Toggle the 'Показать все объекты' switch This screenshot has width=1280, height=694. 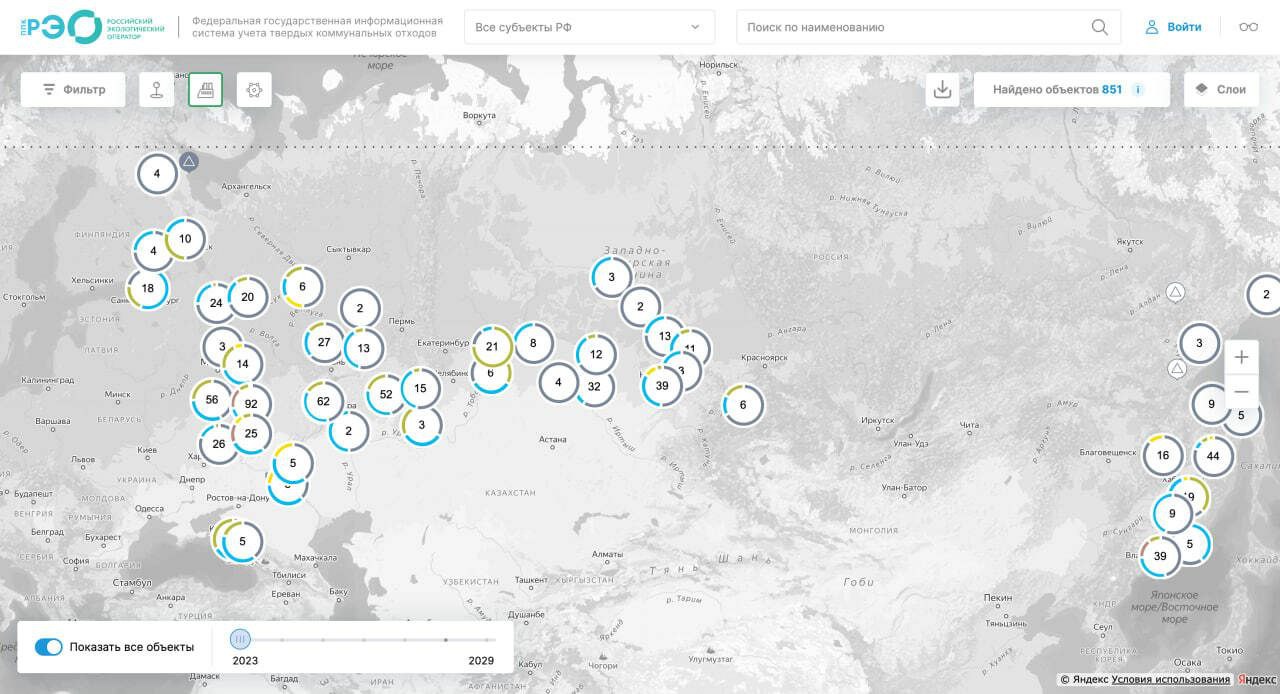tap(49, 647)
